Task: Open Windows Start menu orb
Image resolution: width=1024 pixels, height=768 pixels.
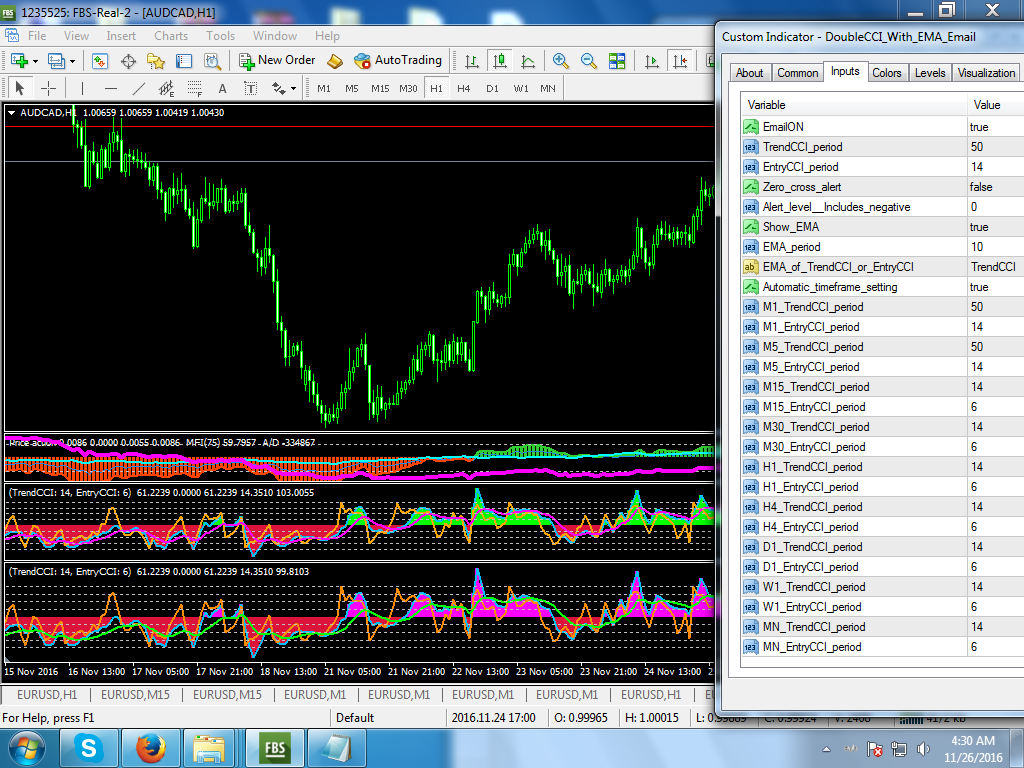Action: [x=26, y=749]
